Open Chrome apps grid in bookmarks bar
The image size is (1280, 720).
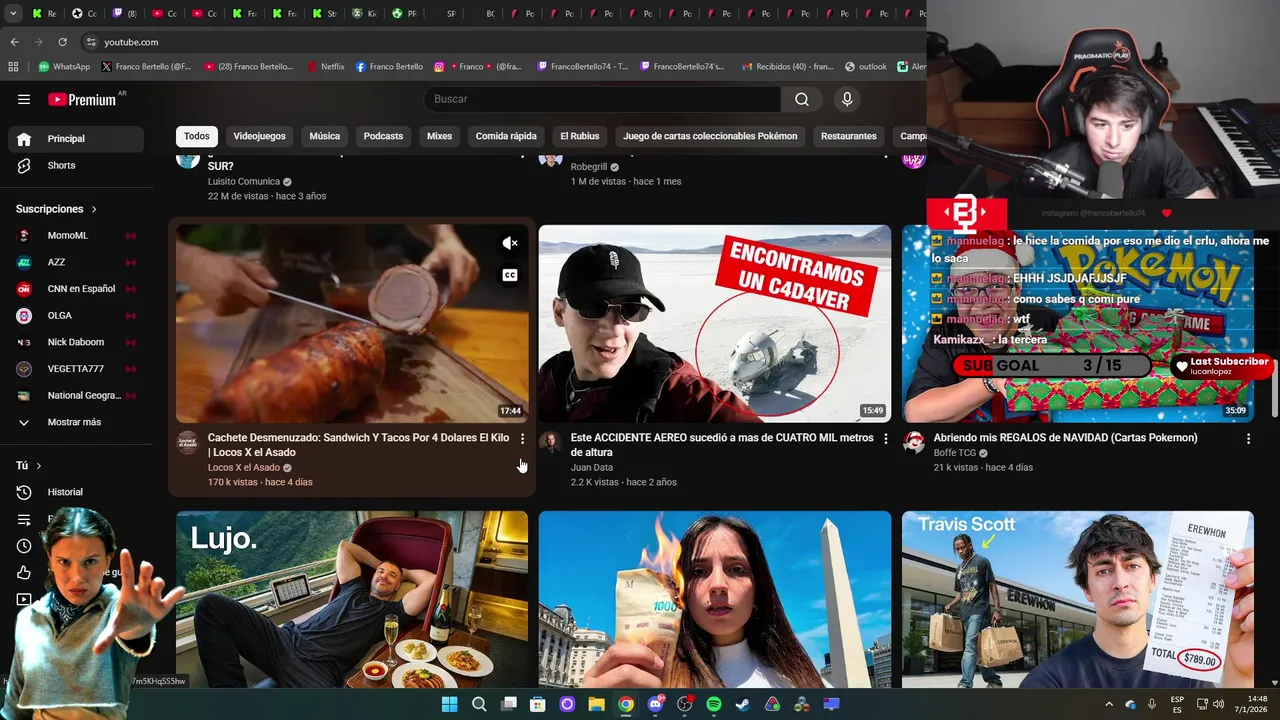coord(13,67)
